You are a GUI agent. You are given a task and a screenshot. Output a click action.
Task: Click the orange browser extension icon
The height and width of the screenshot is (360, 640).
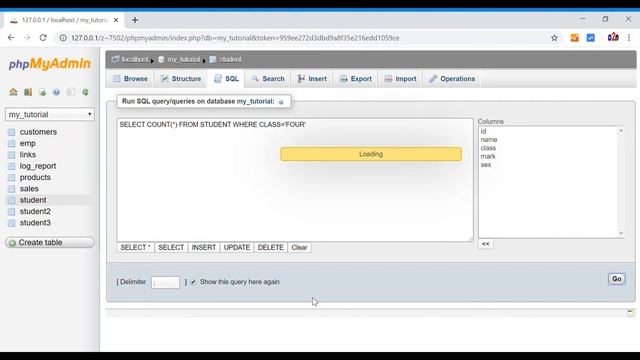tap(574, 38)
